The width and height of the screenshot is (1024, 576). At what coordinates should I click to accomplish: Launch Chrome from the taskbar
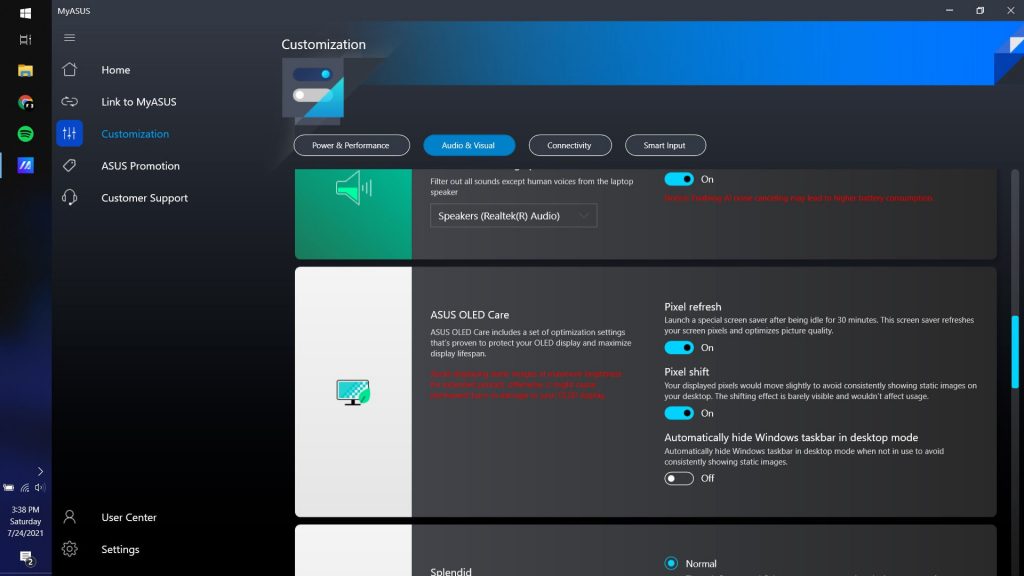[x=25, y=102]
